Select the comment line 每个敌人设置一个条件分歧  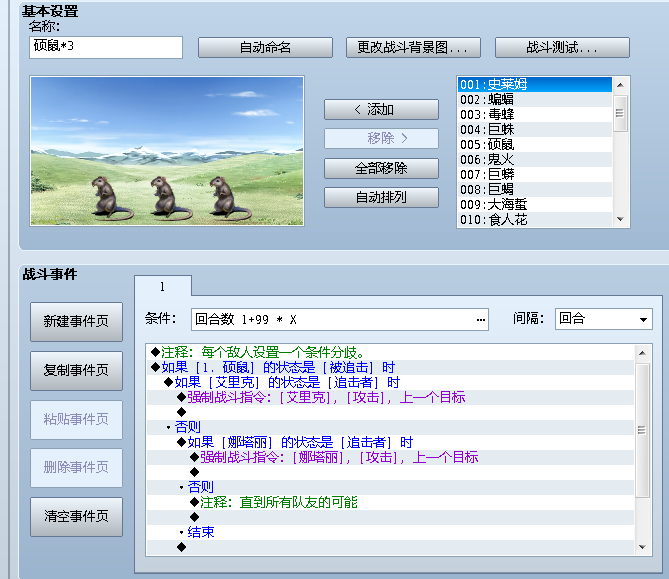point(390,352)
